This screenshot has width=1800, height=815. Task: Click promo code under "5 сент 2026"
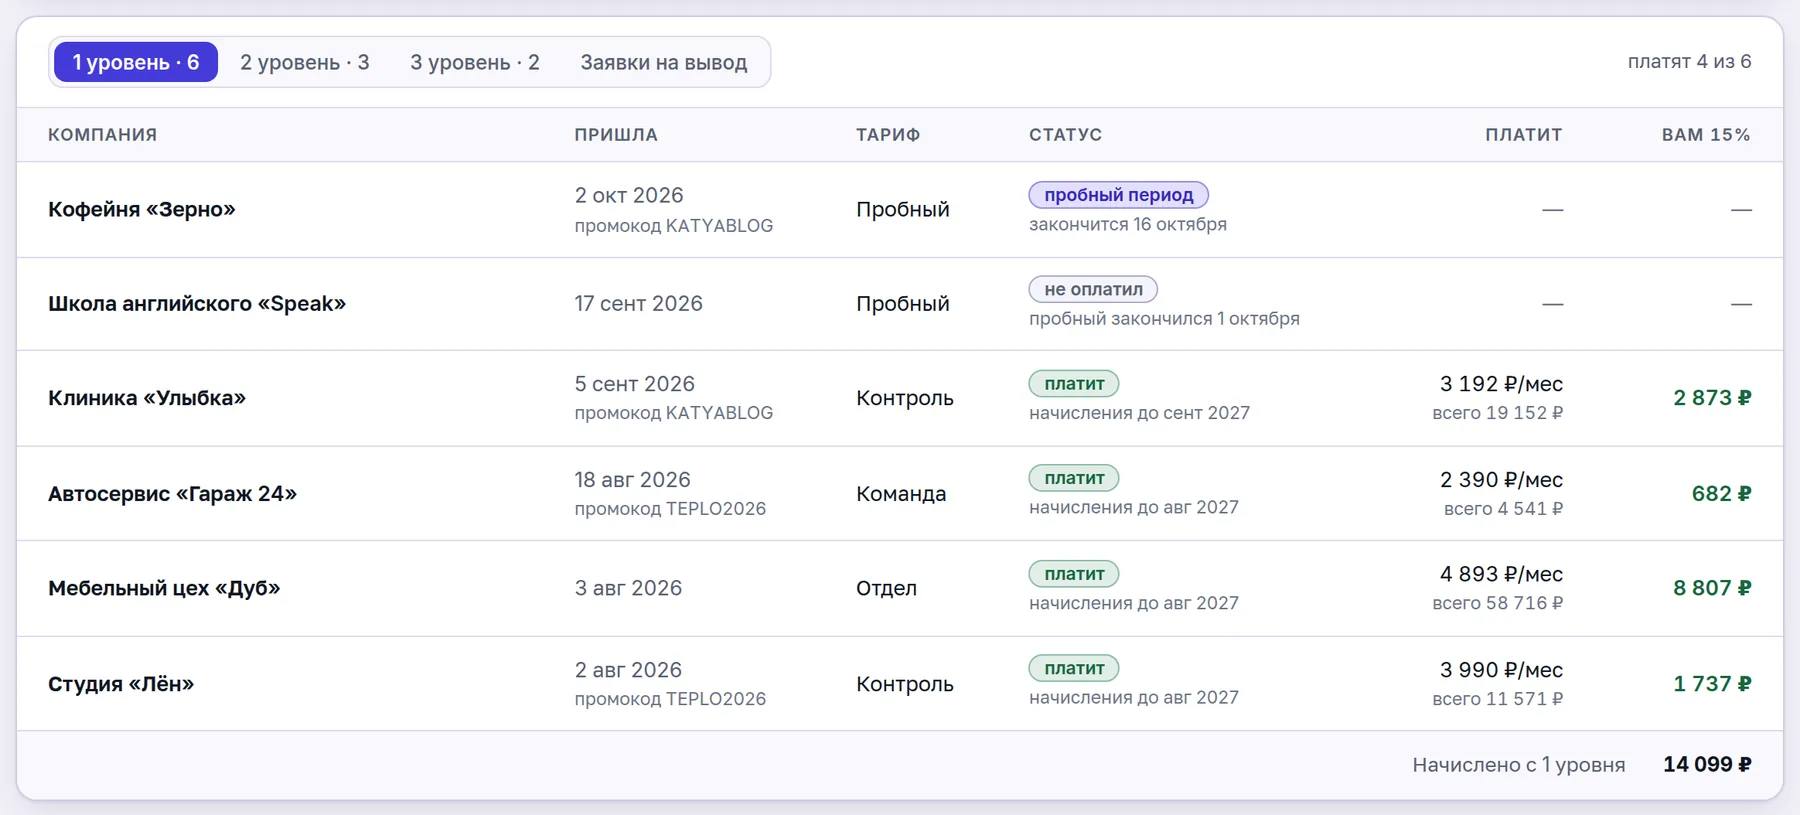coord(674,413)
